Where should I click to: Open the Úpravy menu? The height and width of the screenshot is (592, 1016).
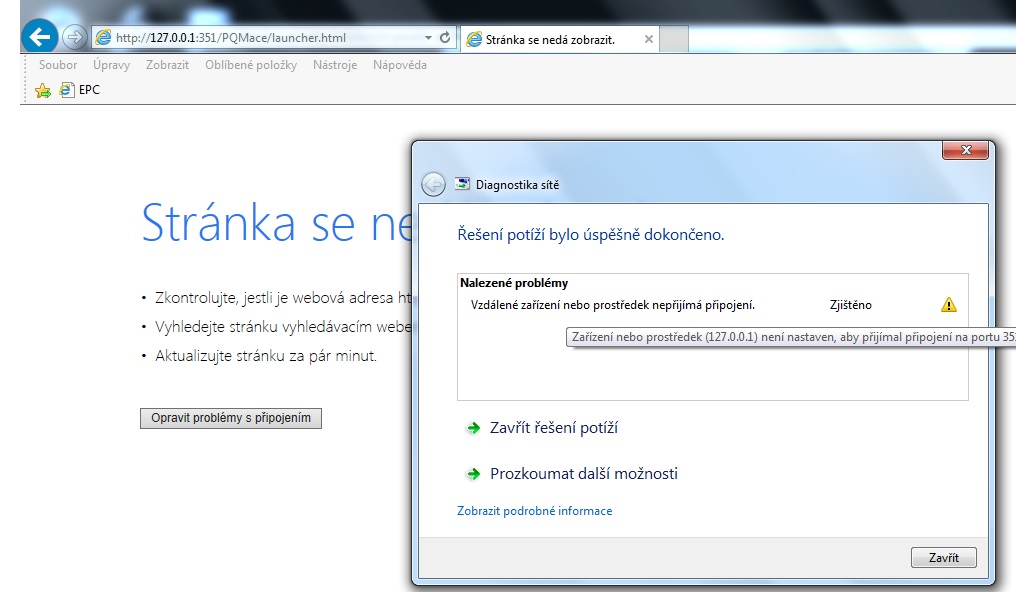[111, 65]
